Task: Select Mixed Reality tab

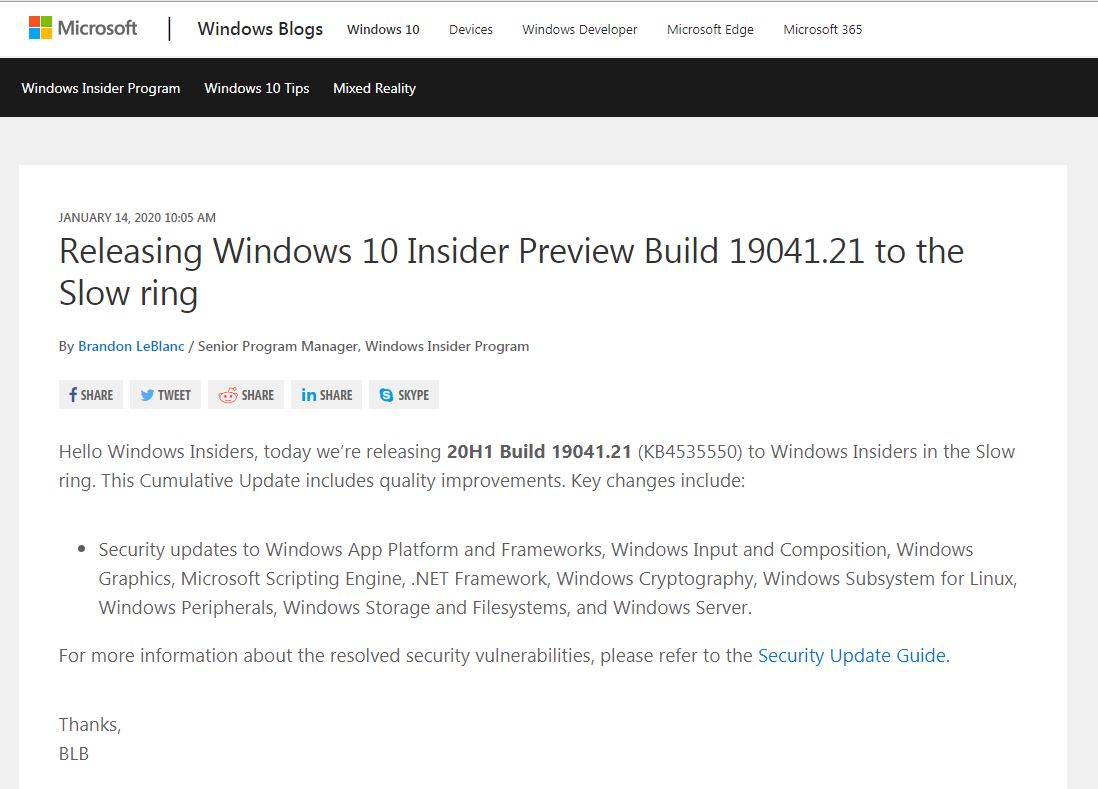Action: [375, 88]
